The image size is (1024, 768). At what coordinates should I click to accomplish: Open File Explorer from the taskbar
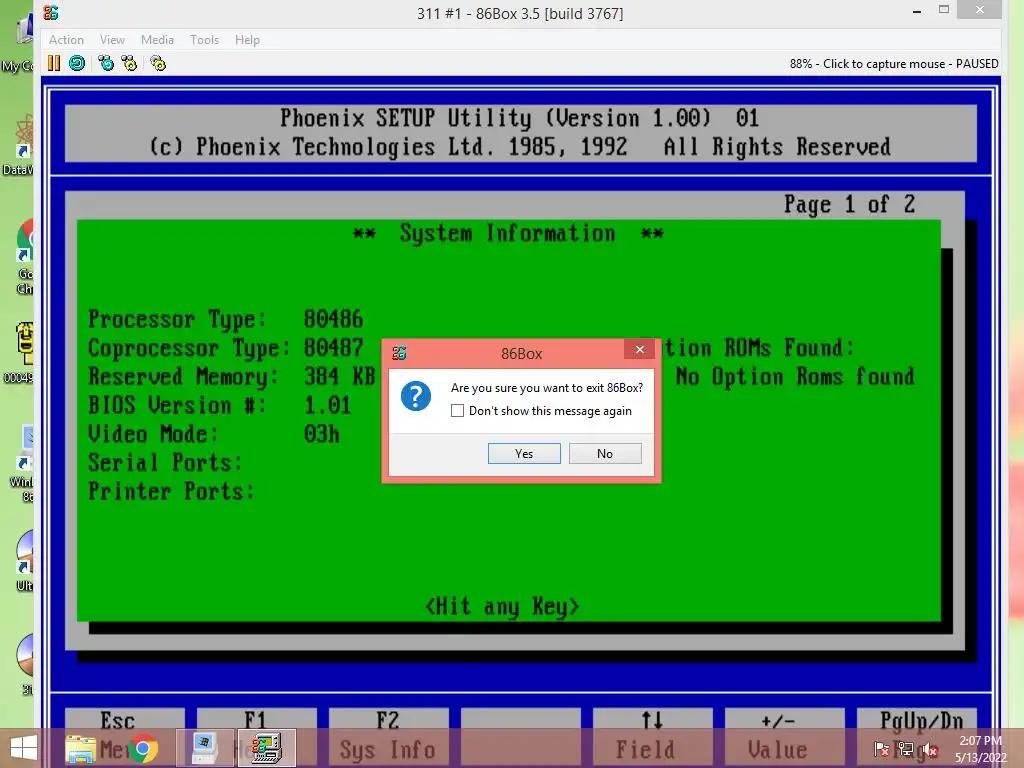[80, 749]
